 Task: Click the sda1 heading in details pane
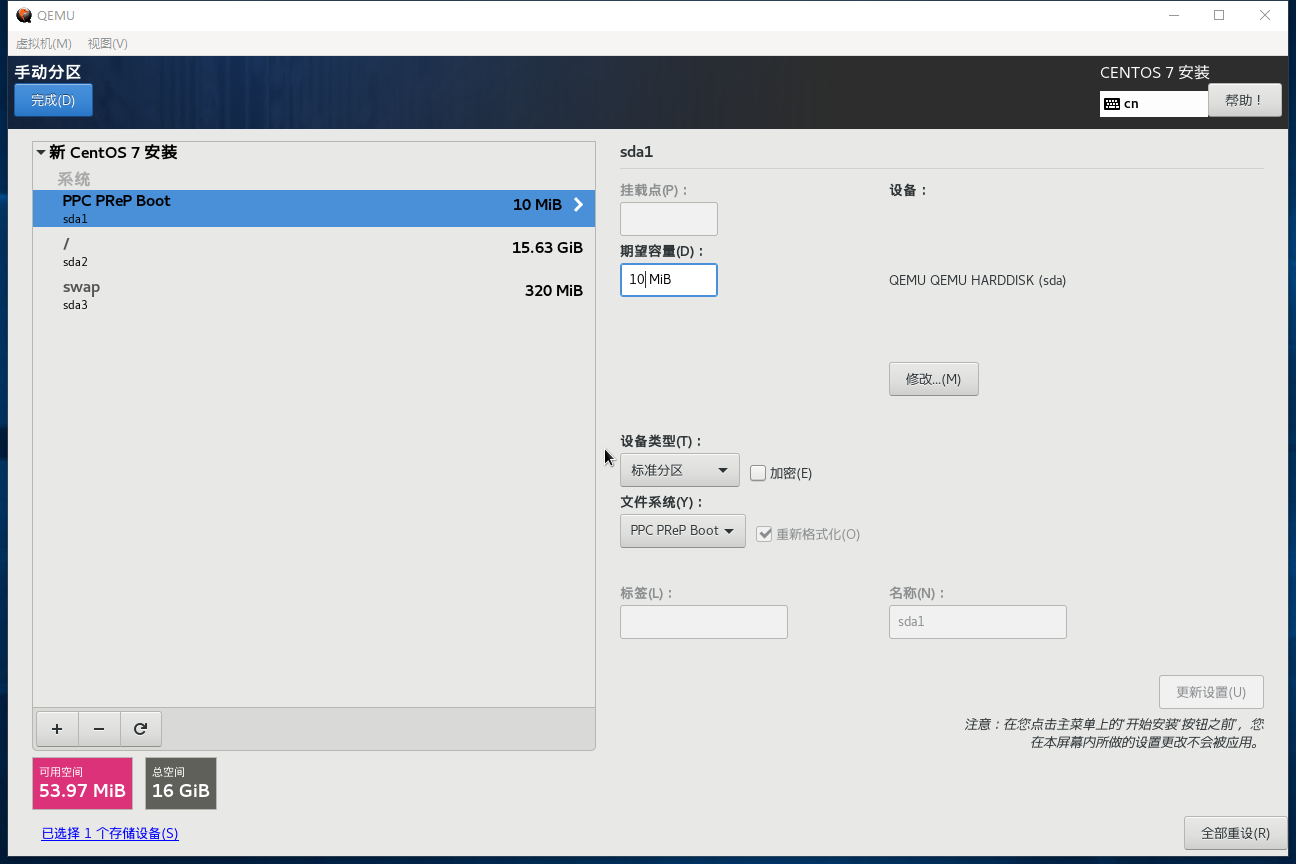click(636, 152)
